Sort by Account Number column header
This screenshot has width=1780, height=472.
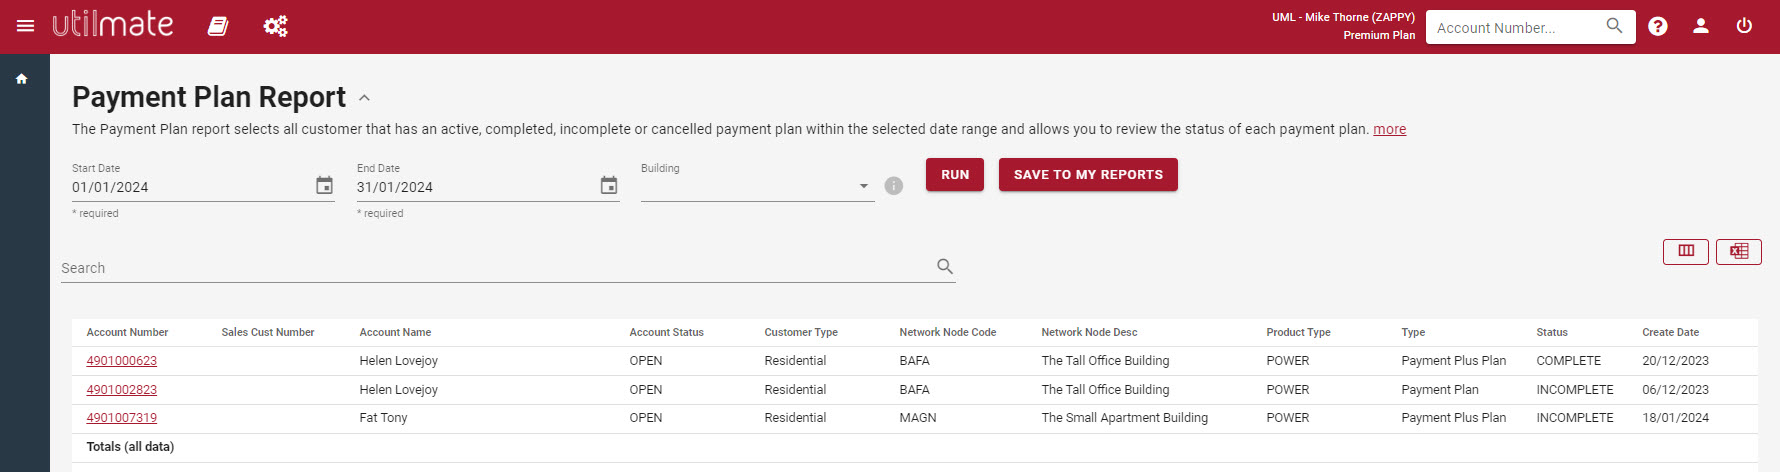pos(127,332)
